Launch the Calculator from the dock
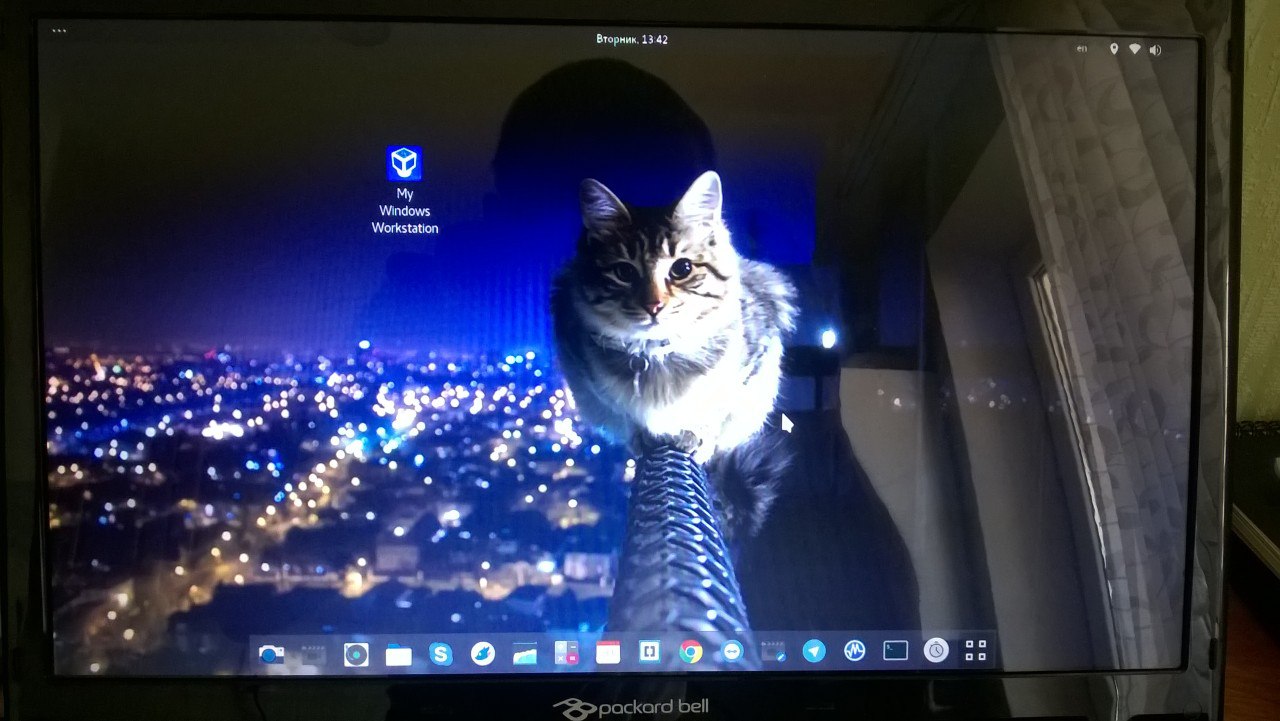Viewport: 1280px width, 721px height. tap(567, 653)
